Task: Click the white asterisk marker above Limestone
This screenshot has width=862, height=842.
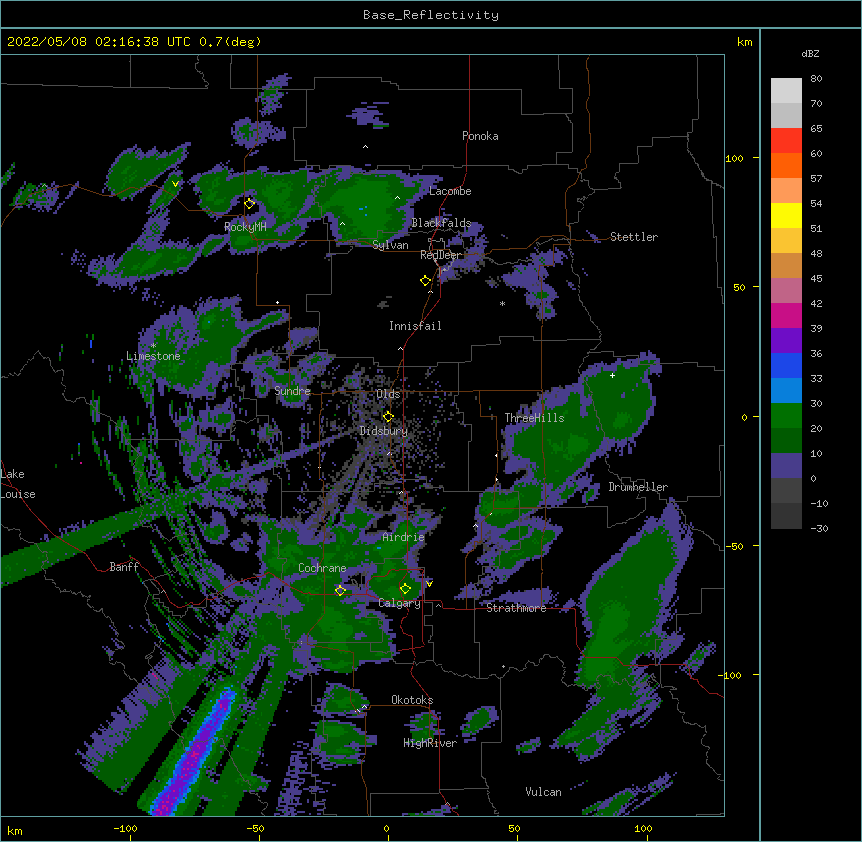Action: pyautogui.click(x=153, y=346)
